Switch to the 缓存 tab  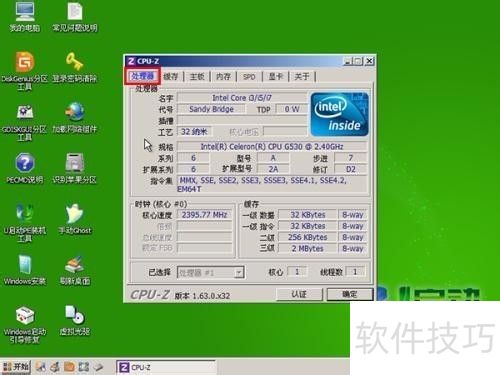pos(171,77)
